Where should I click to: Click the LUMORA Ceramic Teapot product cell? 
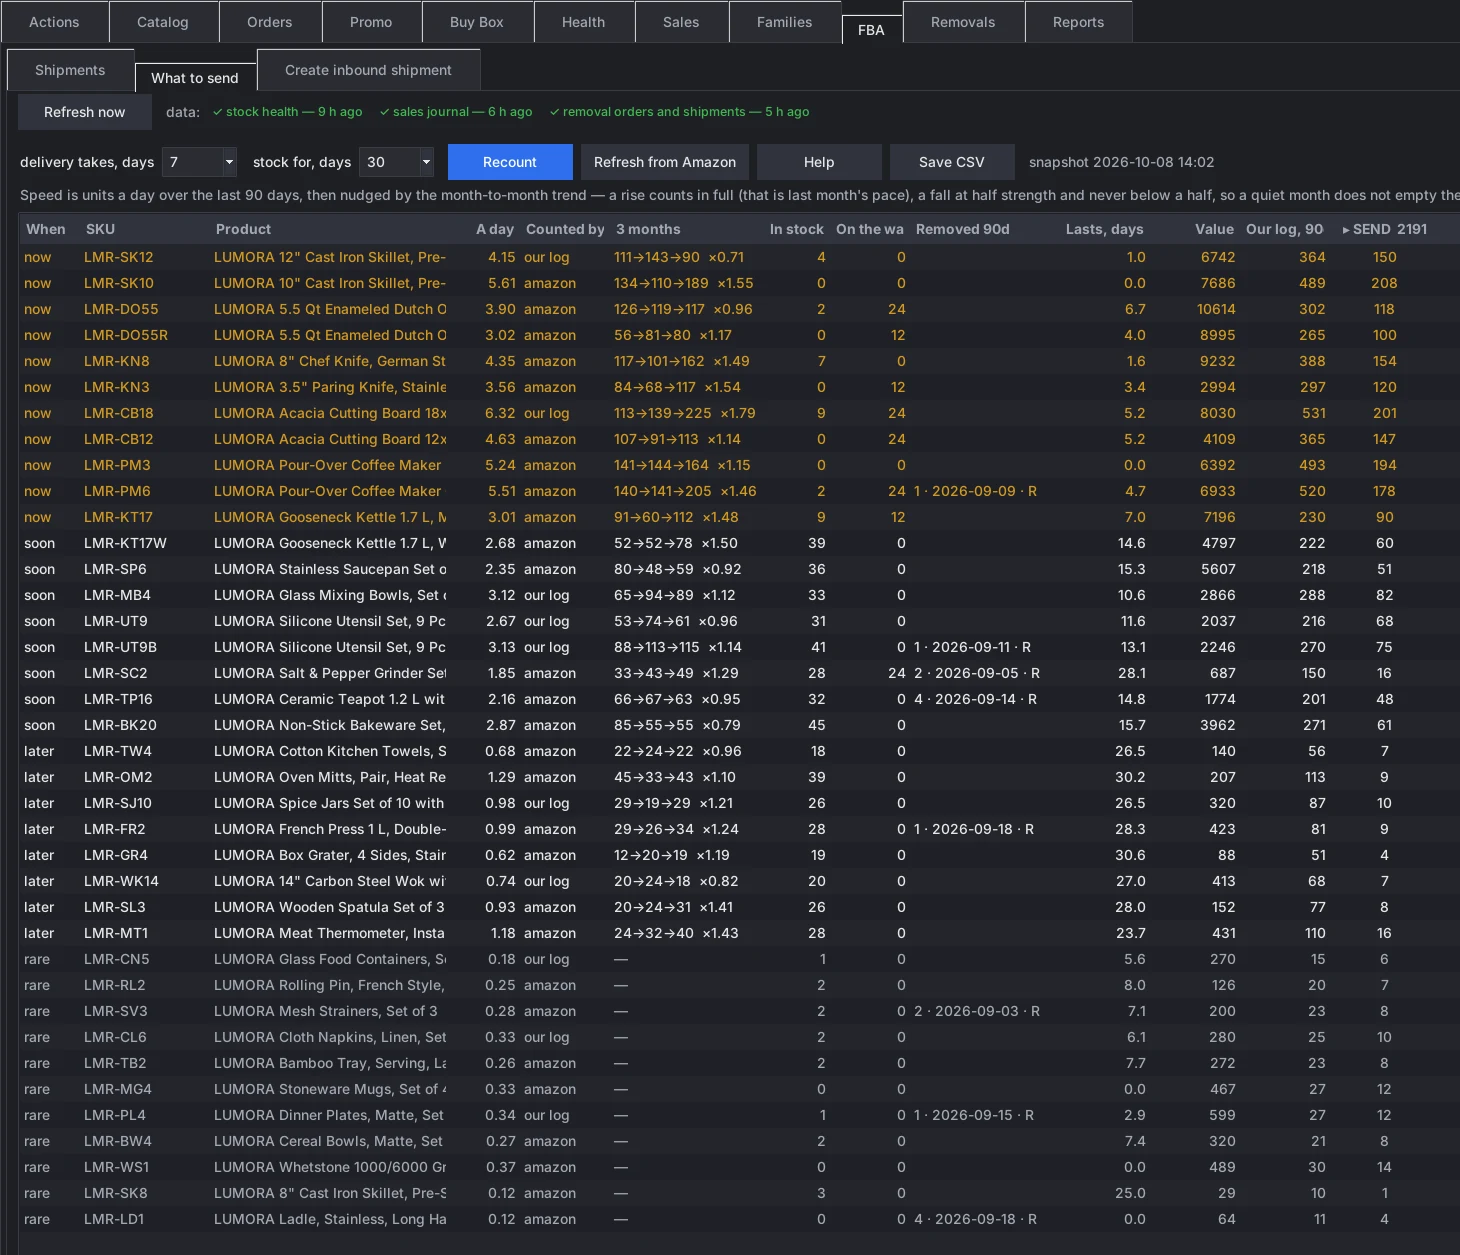click(x=330, y=699)
